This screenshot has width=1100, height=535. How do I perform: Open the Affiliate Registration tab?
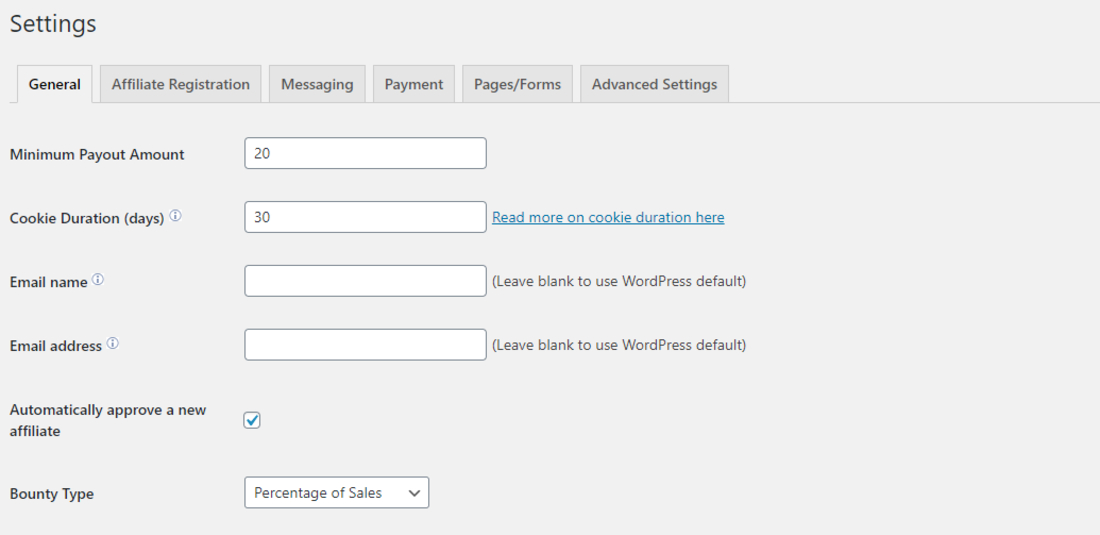pos(181,84)
